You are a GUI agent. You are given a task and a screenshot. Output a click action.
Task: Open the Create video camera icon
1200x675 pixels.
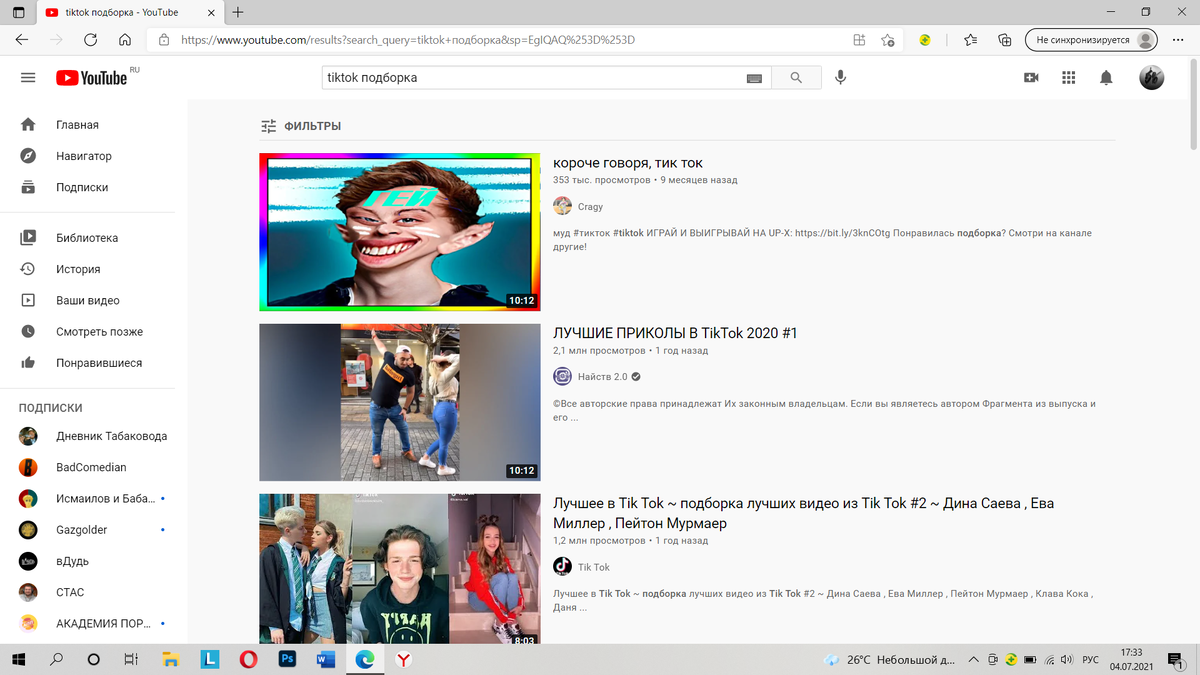(1031, 77)
